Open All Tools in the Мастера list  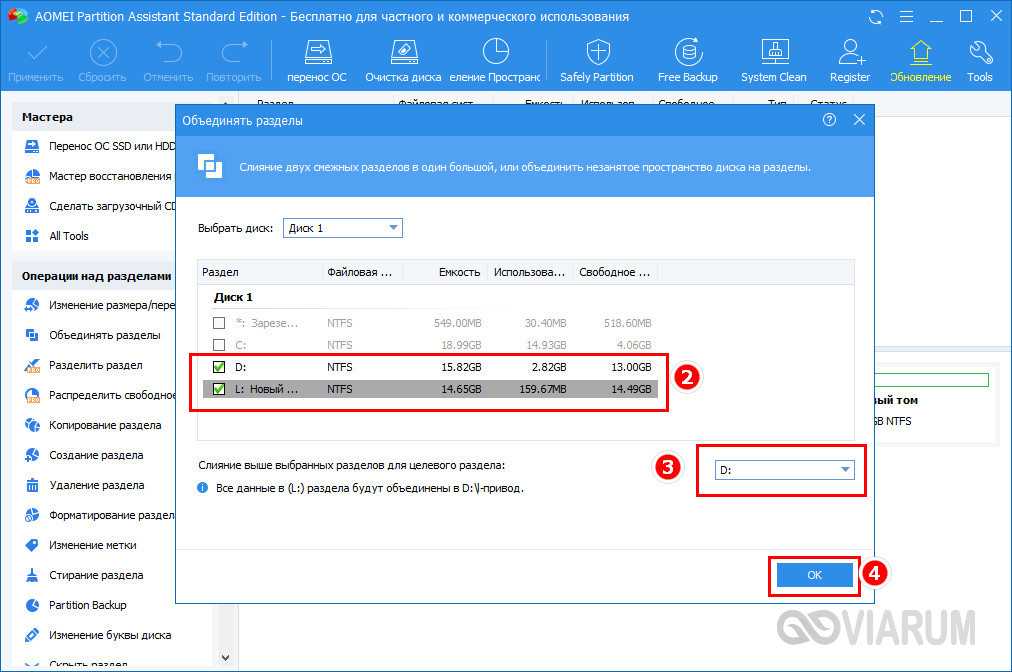(68, 236)
